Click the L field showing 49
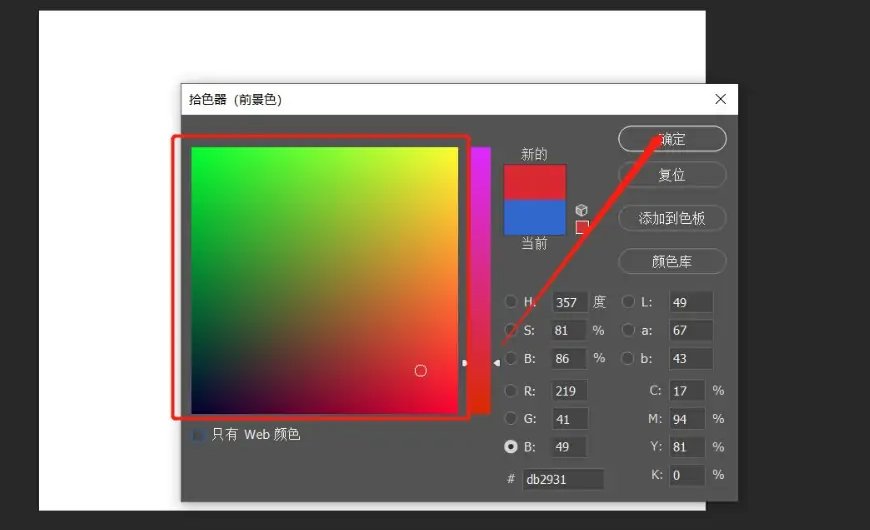This screenshot has width=870, height=530. (691, 302)
